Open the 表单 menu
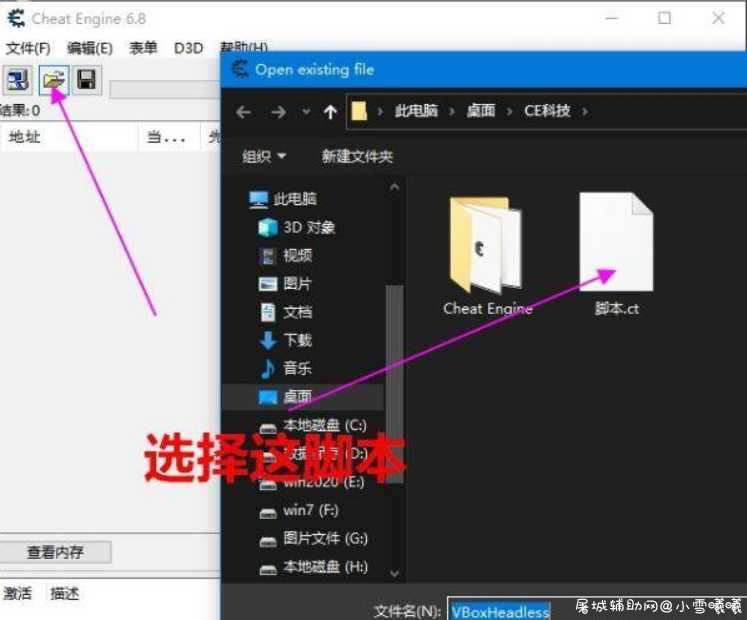747x620 pixels. click(142, 48)
